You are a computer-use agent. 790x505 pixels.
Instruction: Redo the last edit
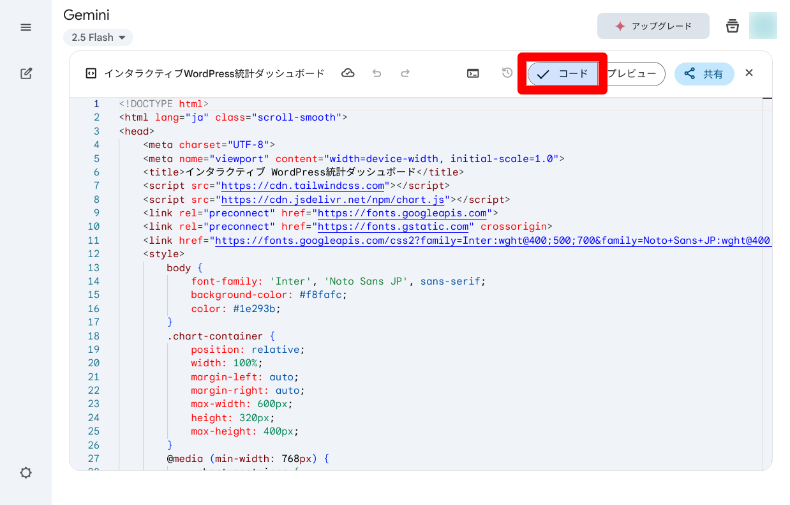(405, 74)
